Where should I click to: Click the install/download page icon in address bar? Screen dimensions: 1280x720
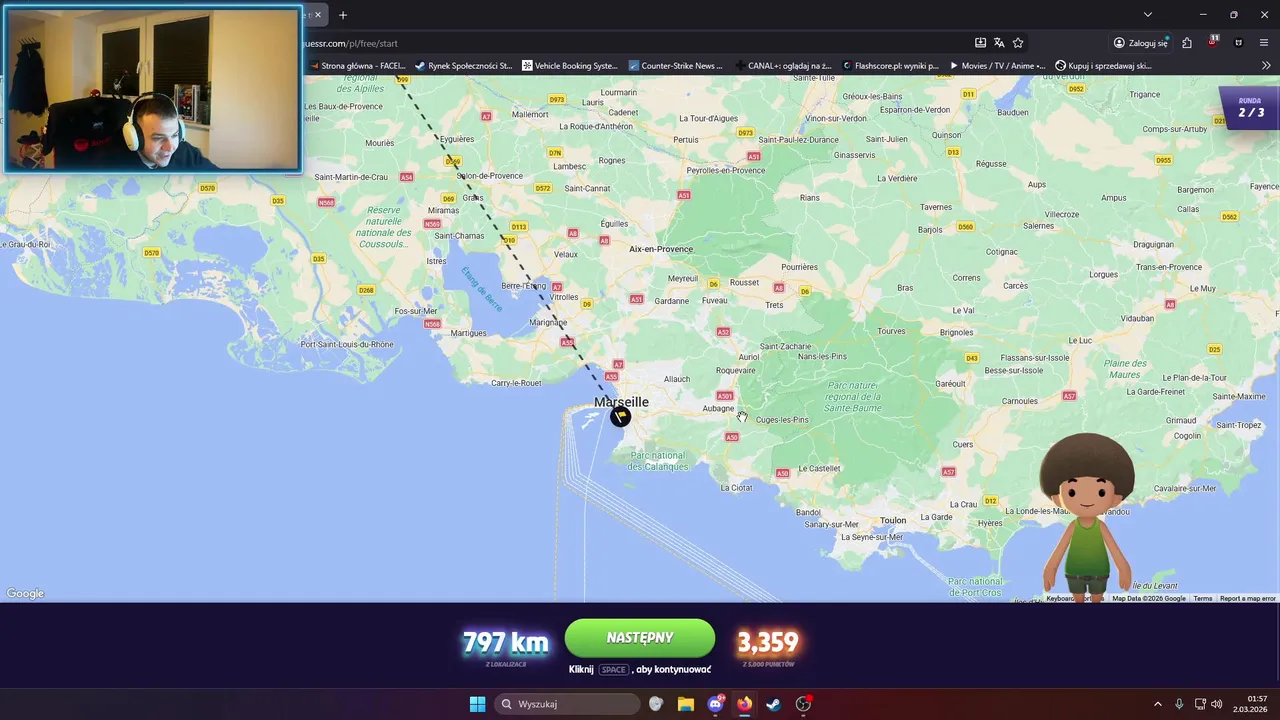[981, 43]
